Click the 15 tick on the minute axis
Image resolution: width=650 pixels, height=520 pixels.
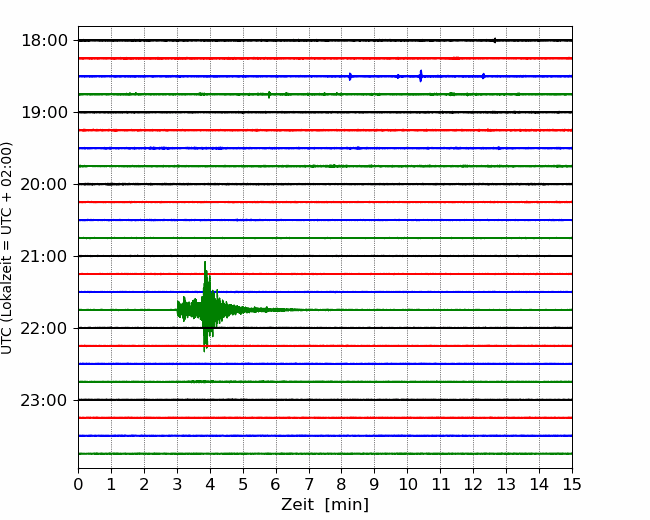pos(572,484)
